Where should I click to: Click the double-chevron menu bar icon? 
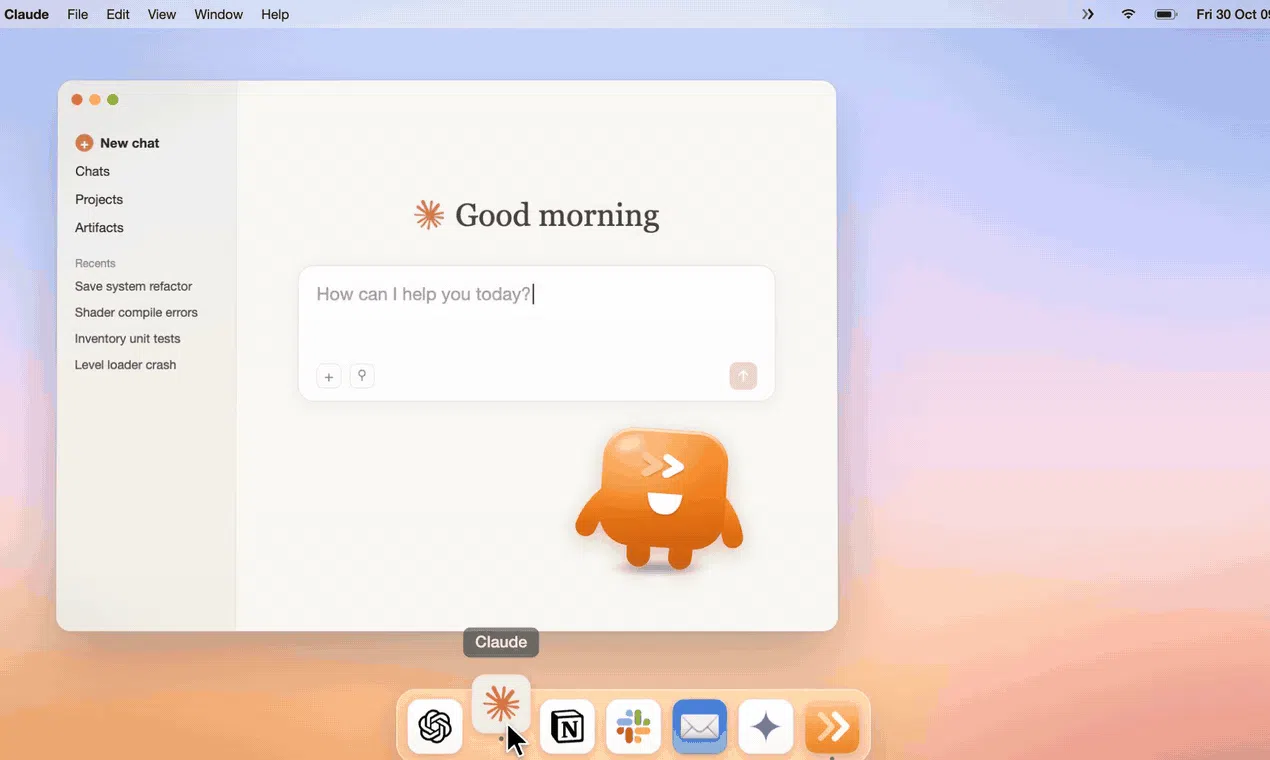1088,14
